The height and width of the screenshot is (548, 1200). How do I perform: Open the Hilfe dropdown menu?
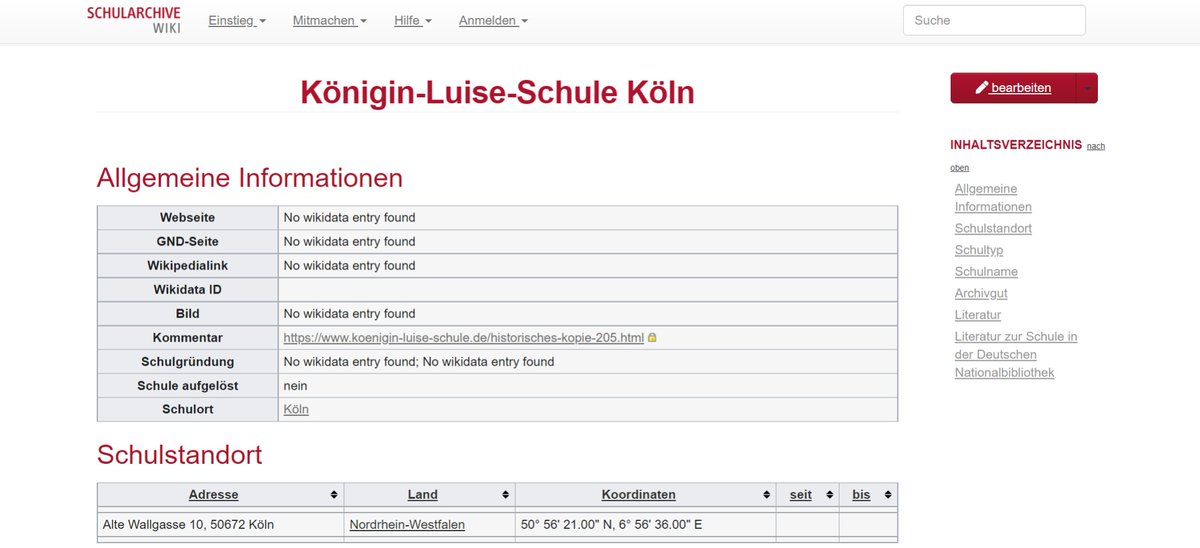coord(413,20)
